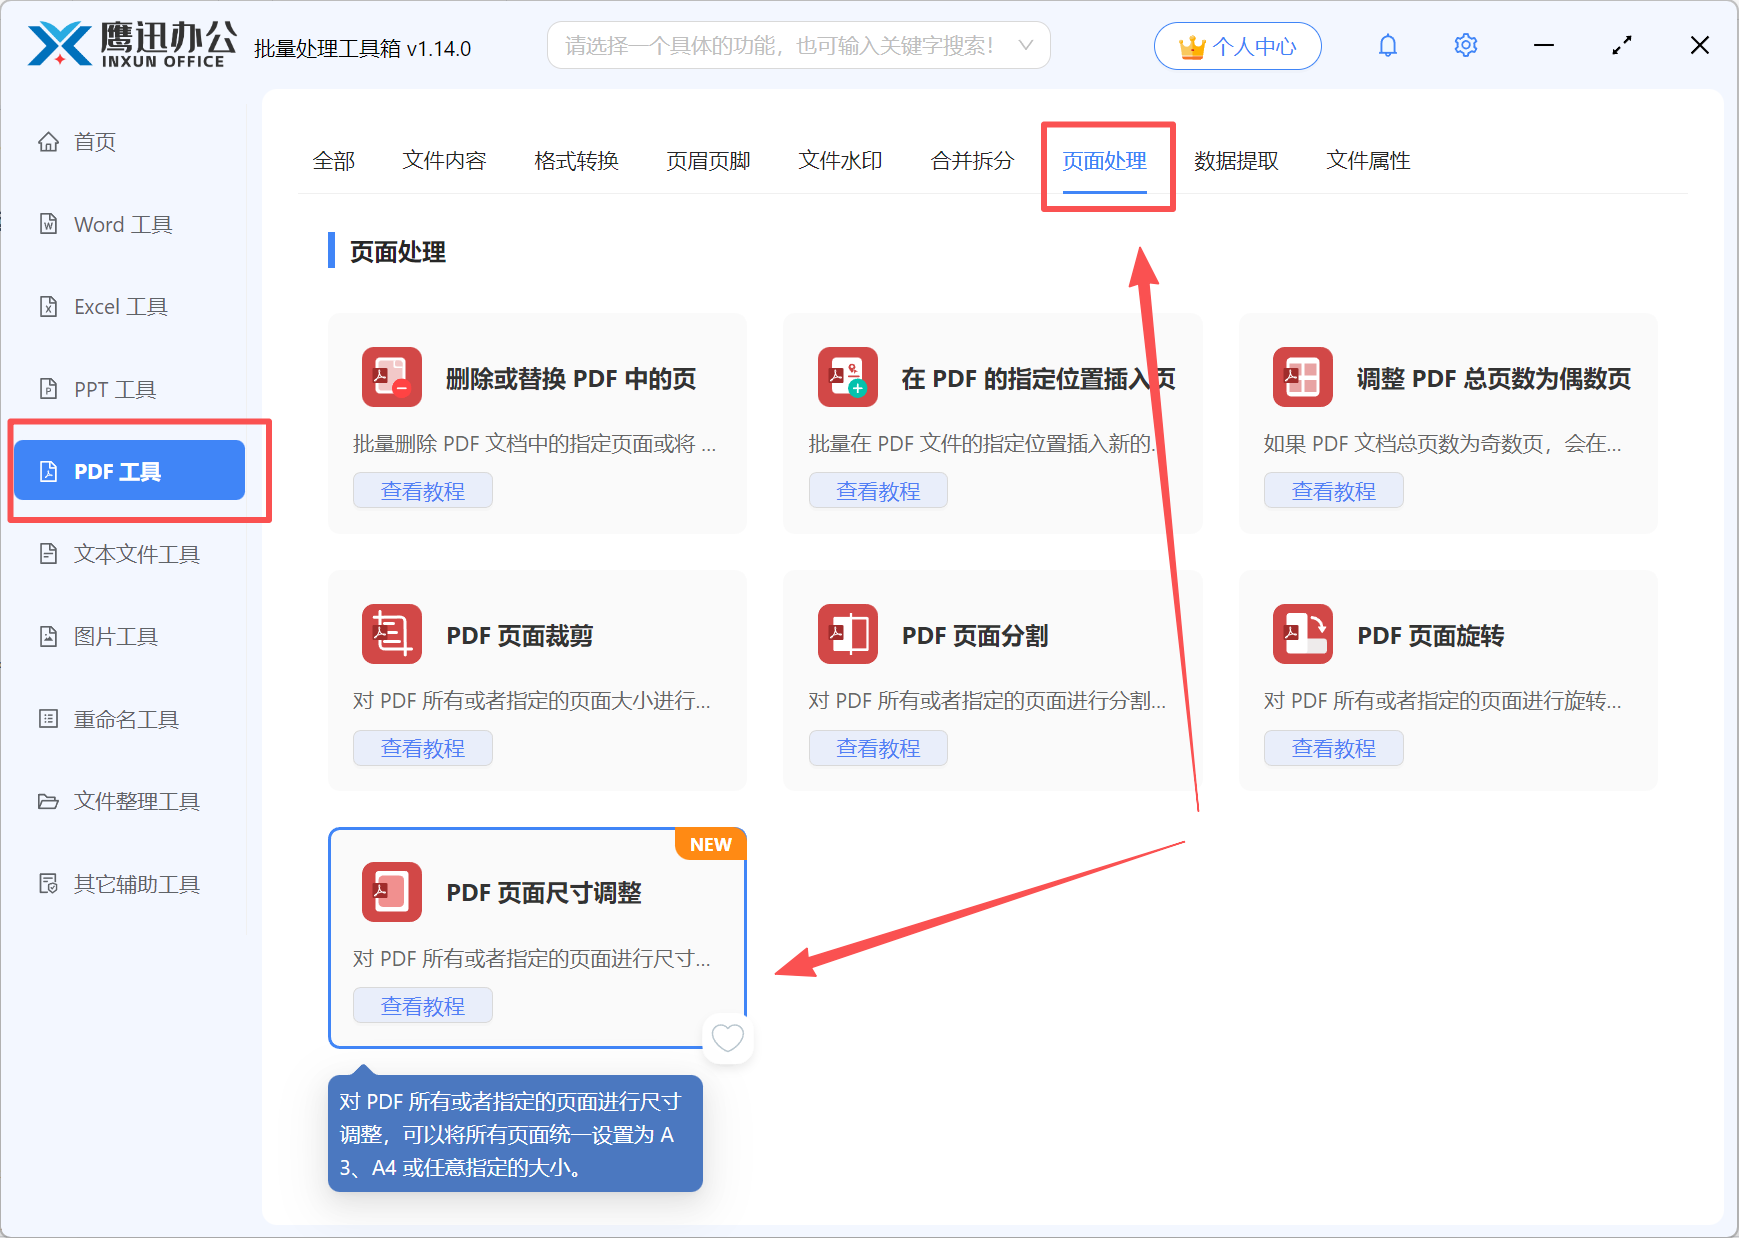Select the PDF 页面裁剪 tool icon

(x=392, y=634)
